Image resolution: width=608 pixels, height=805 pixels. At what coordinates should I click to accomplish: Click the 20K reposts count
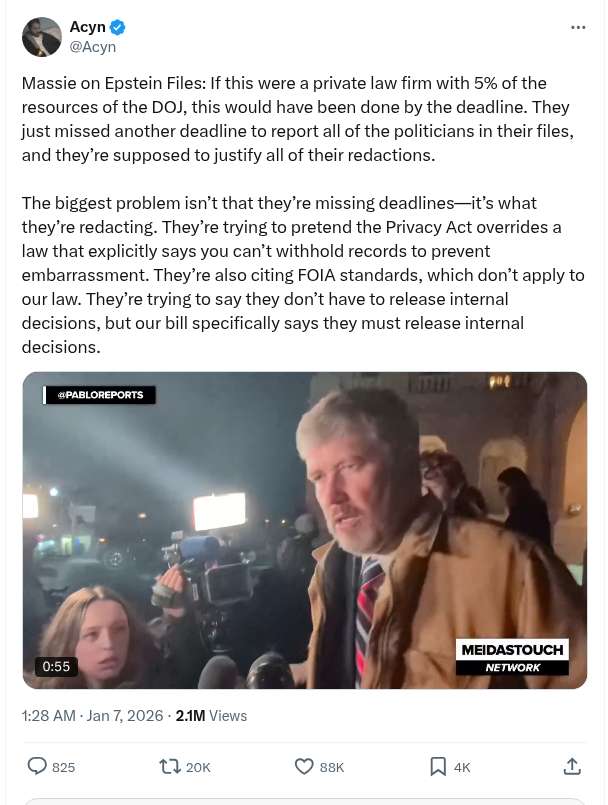pyautogui.click(x=198, y=768)
